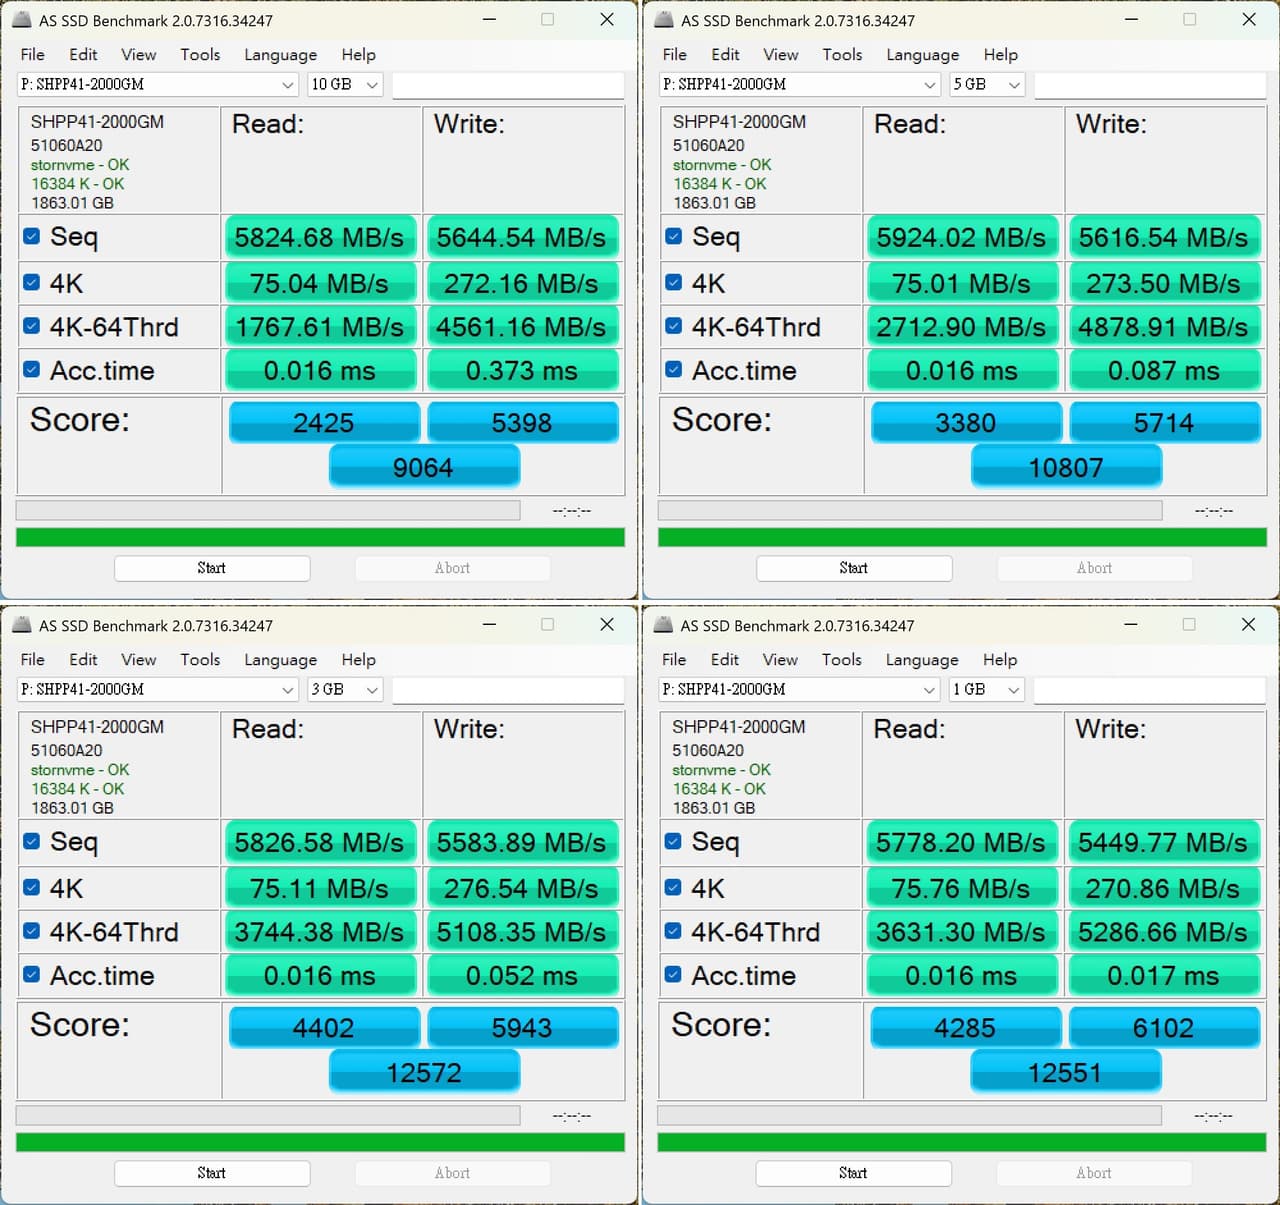Click the AS SSD app icon in the 5 GB test window title bar
This screenshot has height=1205, width=1280.
tap(663, 20)
